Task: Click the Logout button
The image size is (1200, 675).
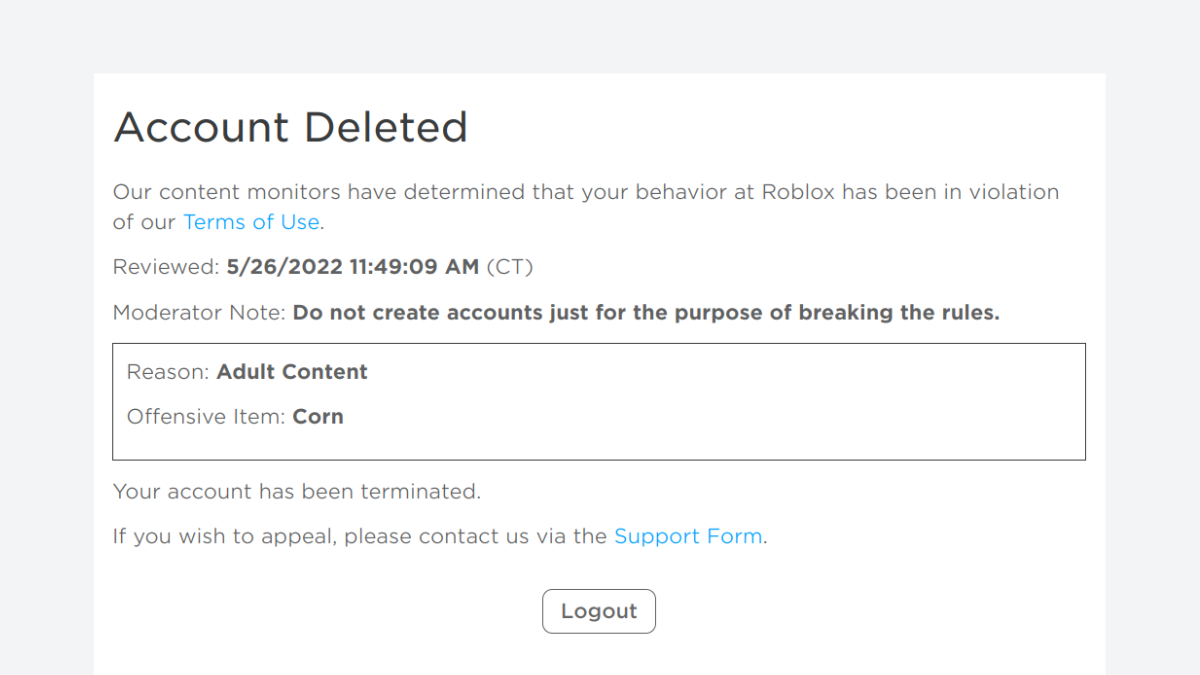Action: 599,611
